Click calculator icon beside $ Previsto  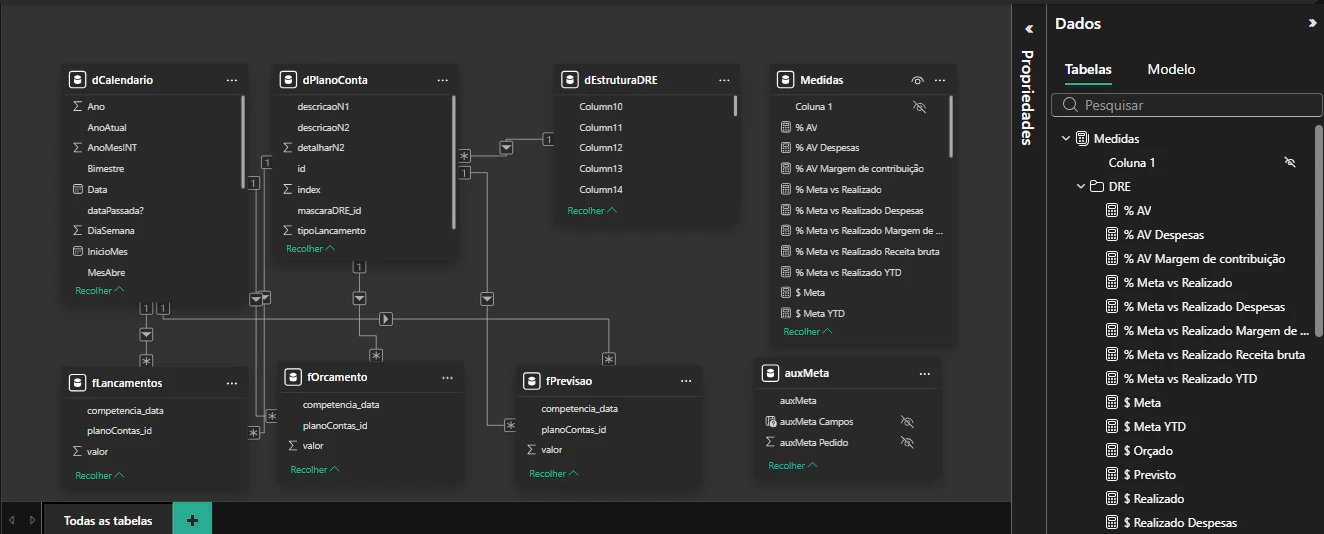[x=1111, y=475]
